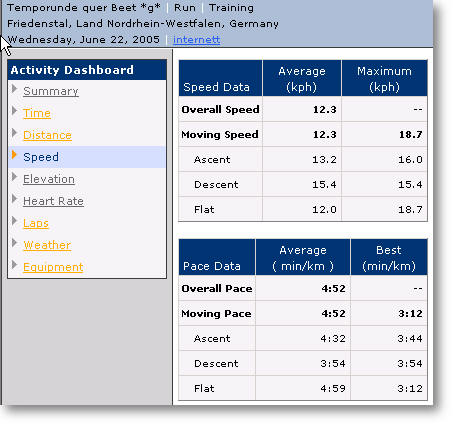Click the Activity Dashboard header

tap(87, 70)
